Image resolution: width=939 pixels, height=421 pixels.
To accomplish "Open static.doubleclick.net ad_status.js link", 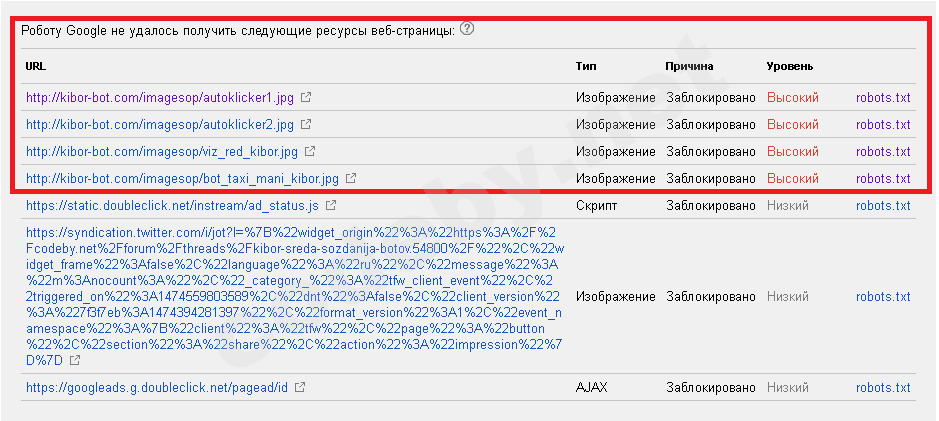I will [x=172, y=206].
